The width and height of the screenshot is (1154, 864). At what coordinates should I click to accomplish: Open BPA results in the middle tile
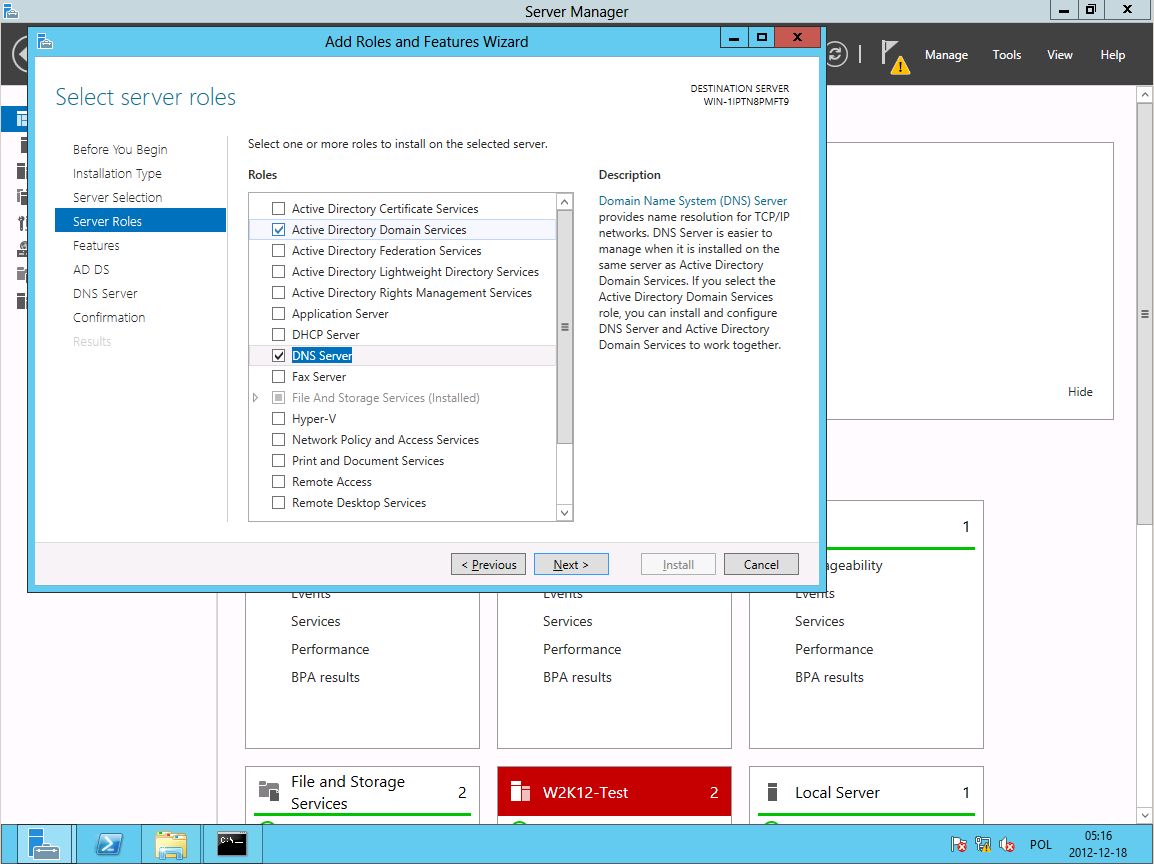coord(577,677)
